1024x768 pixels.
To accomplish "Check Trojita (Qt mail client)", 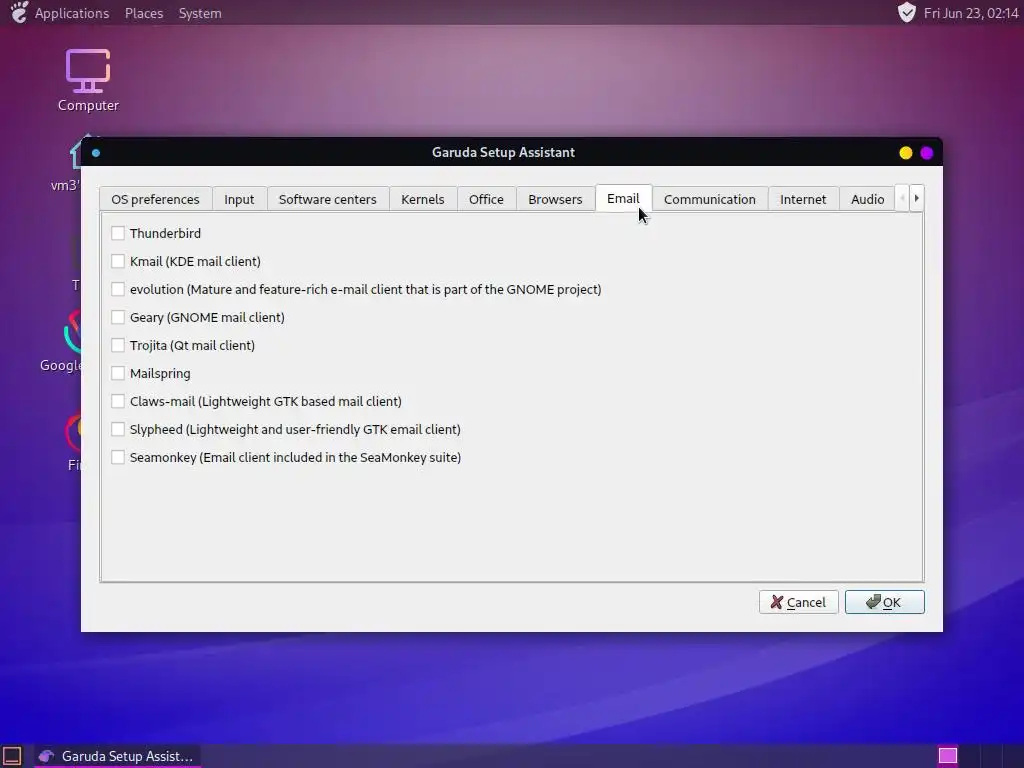I will (118, 345).
